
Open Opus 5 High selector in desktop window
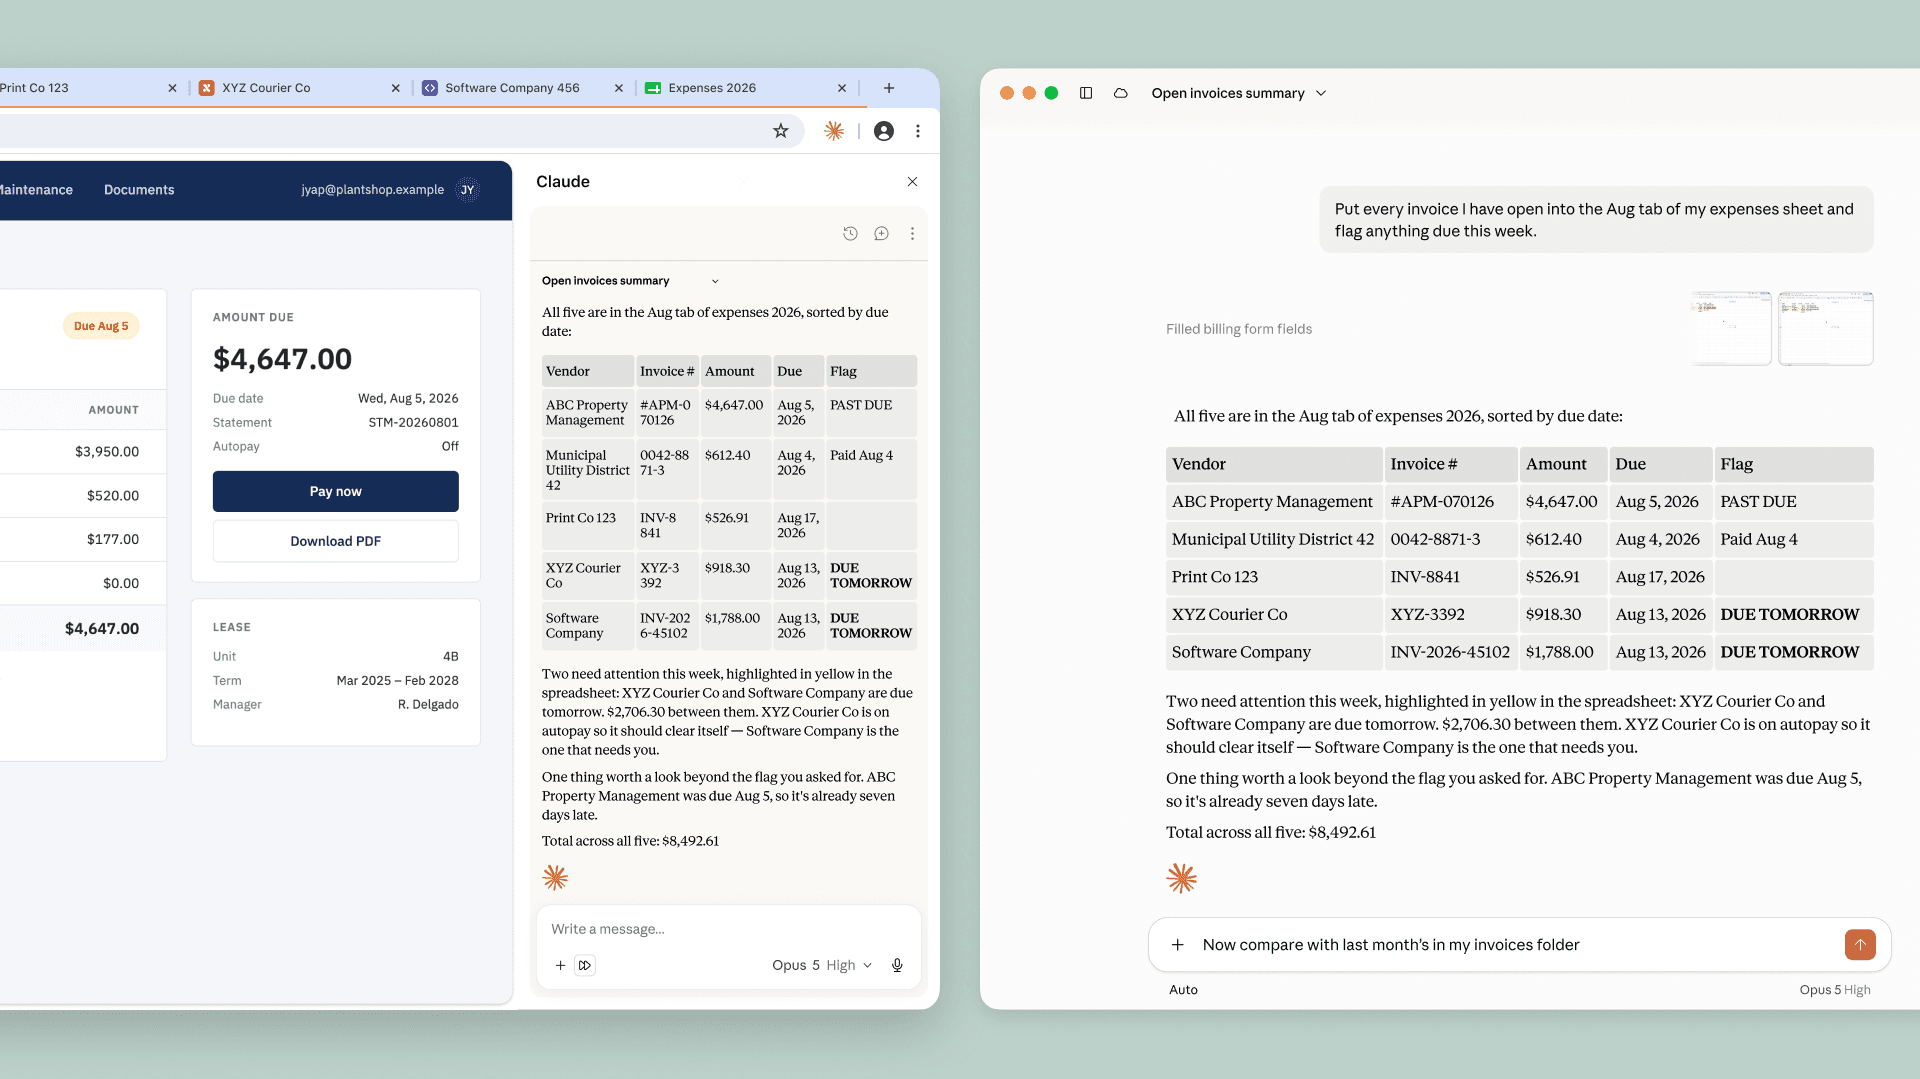pos(1835,990)
